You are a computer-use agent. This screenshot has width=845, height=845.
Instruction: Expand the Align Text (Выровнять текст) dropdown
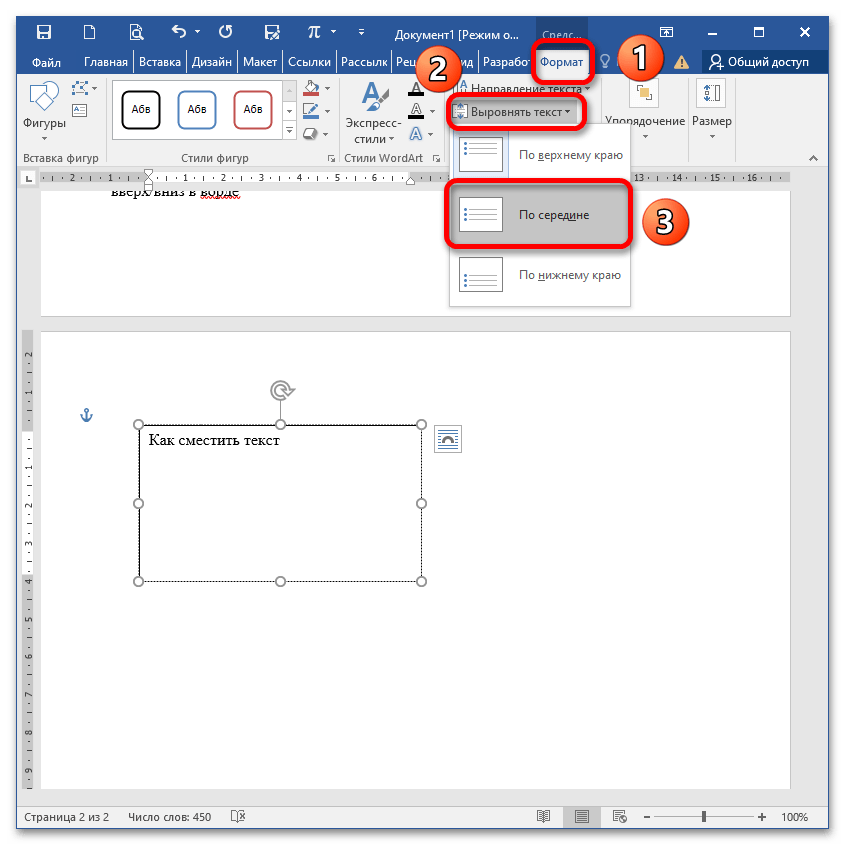click(x=512, y=112)
